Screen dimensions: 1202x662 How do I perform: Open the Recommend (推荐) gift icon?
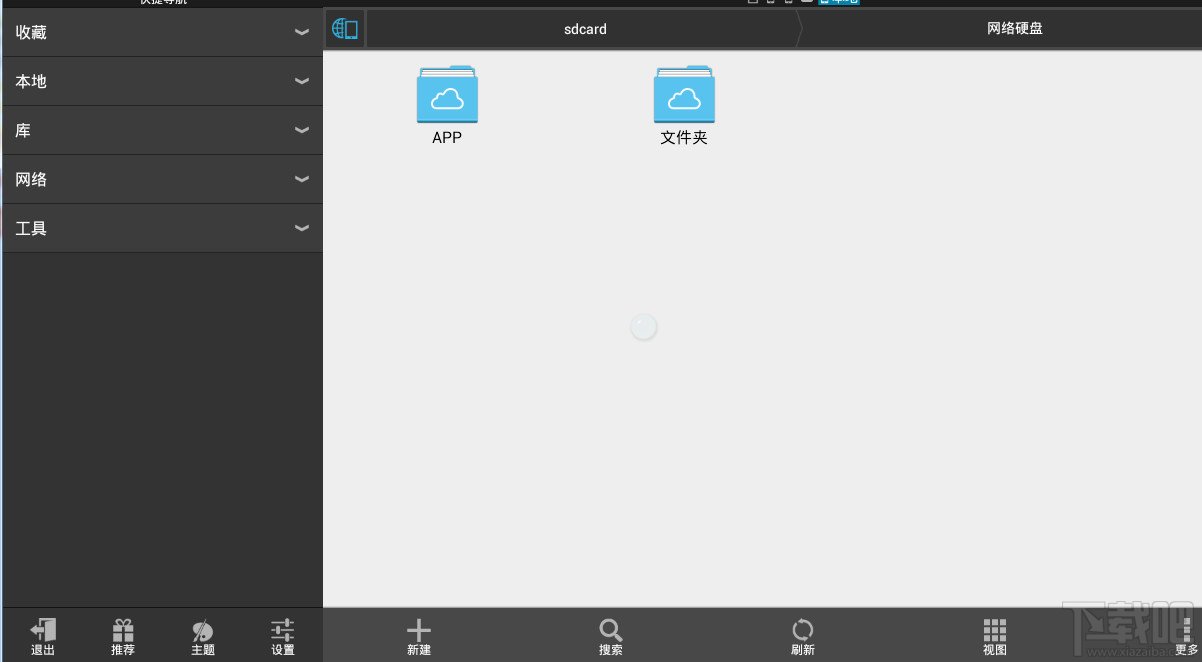click(123, 630)
